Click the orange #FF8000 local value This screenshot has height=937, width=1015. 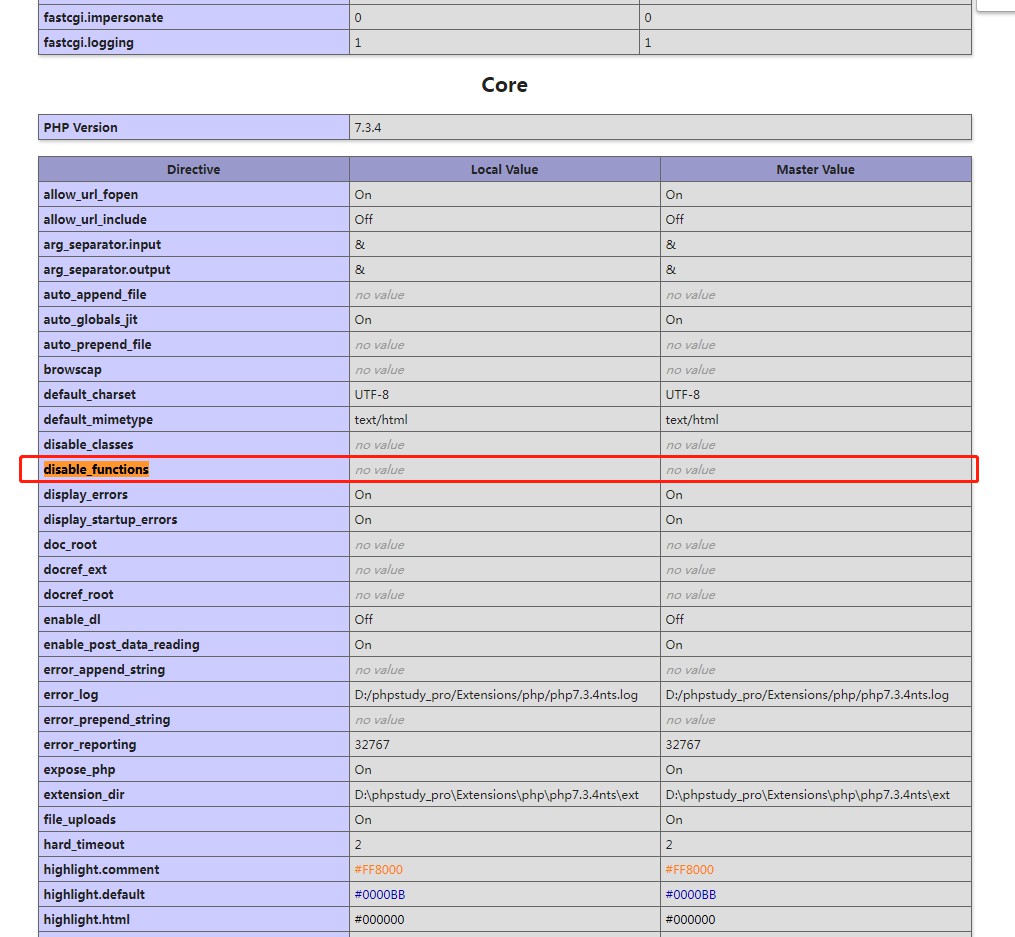(378, 869)
